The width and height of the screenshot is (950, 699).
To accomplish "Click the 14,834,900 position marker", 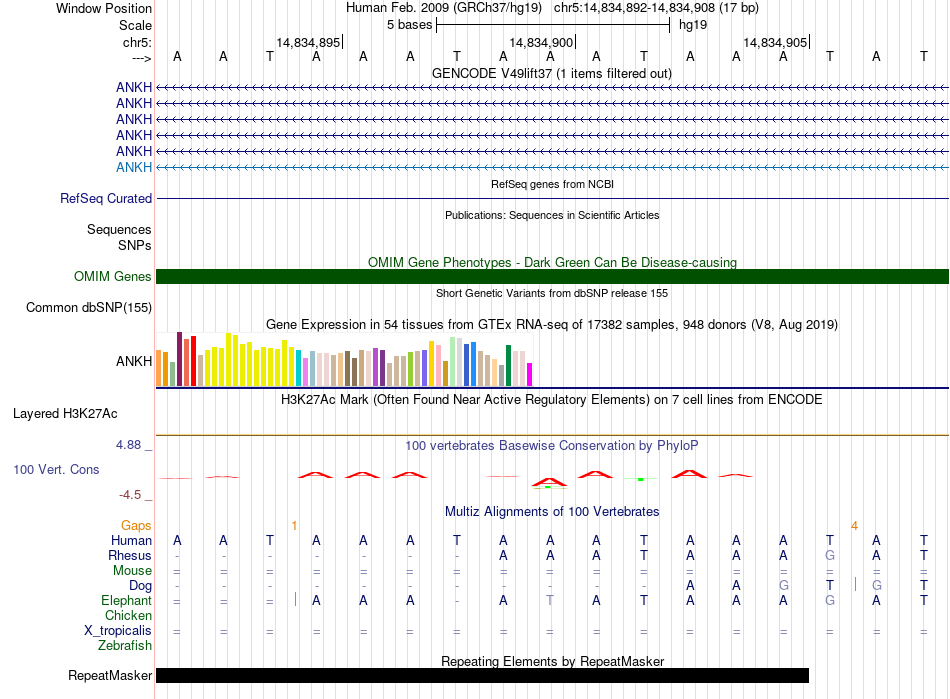I will pyautogui.click(x=542, y=43).
